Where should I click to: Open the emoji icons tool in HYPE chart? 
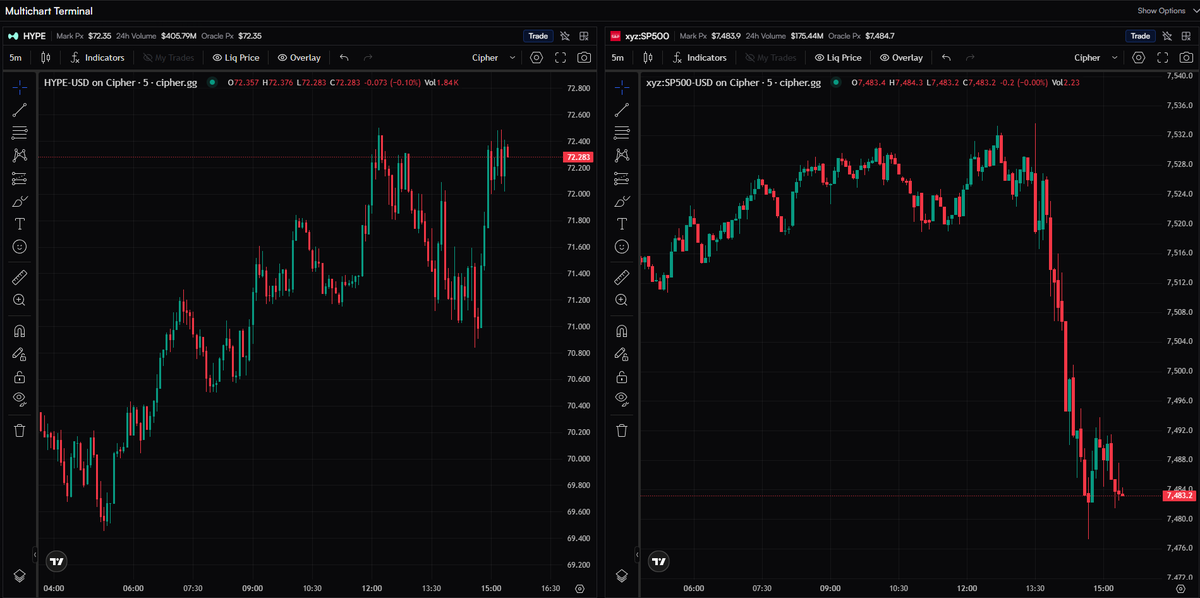click(x=19, y=246)
